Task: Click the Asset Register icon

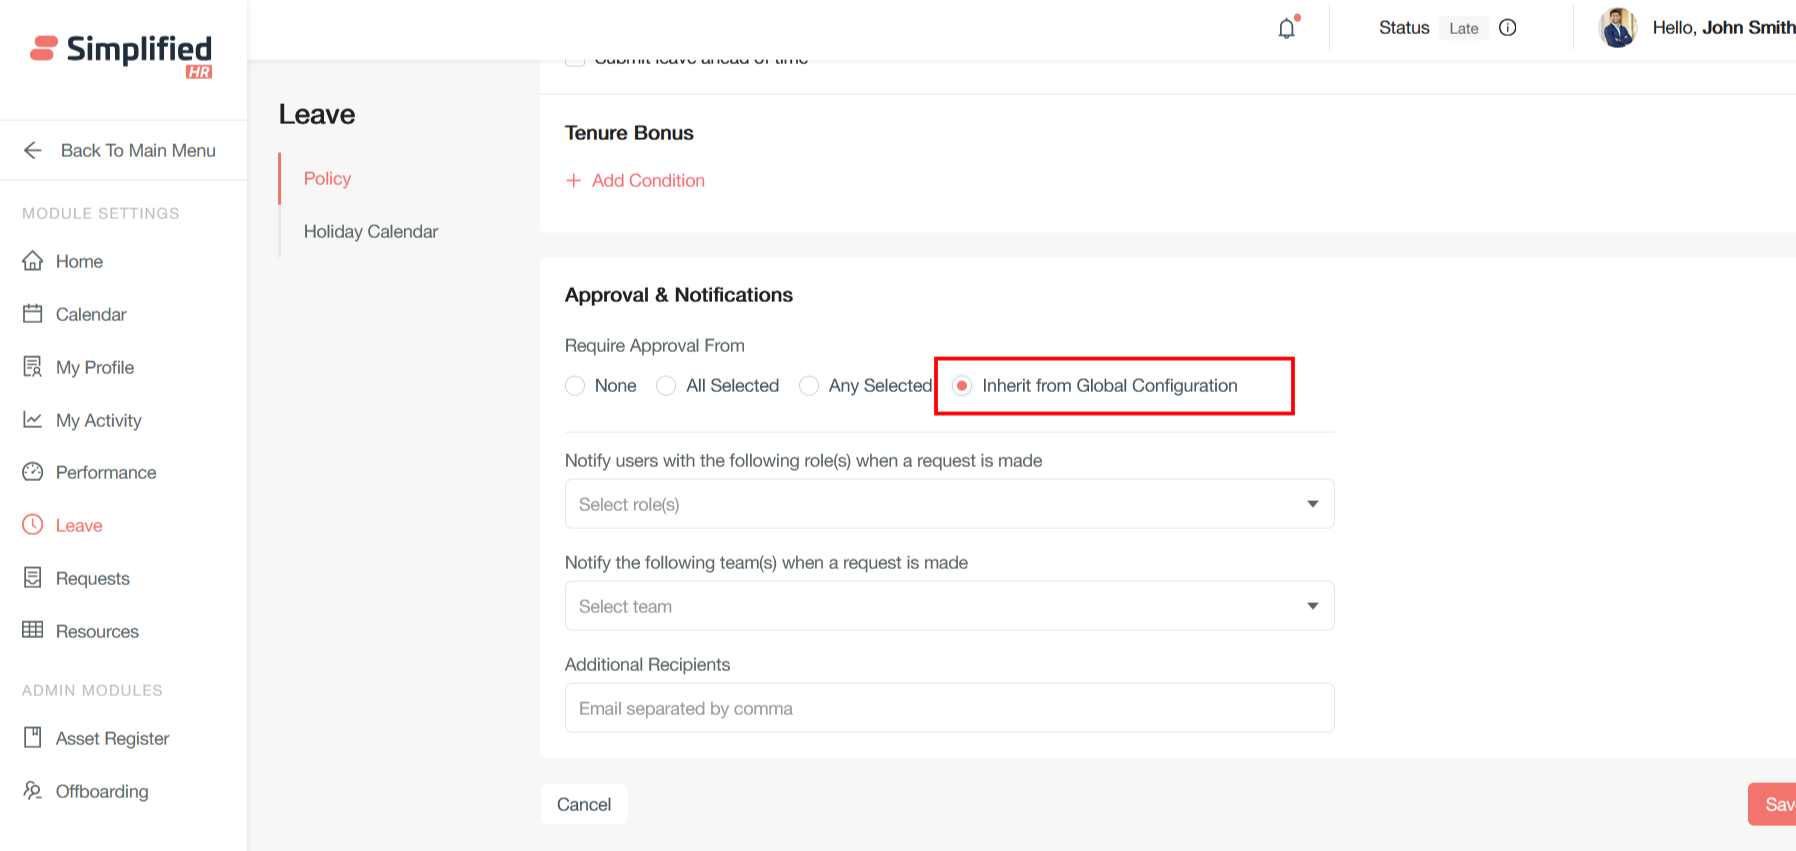Action: point(33,737)
